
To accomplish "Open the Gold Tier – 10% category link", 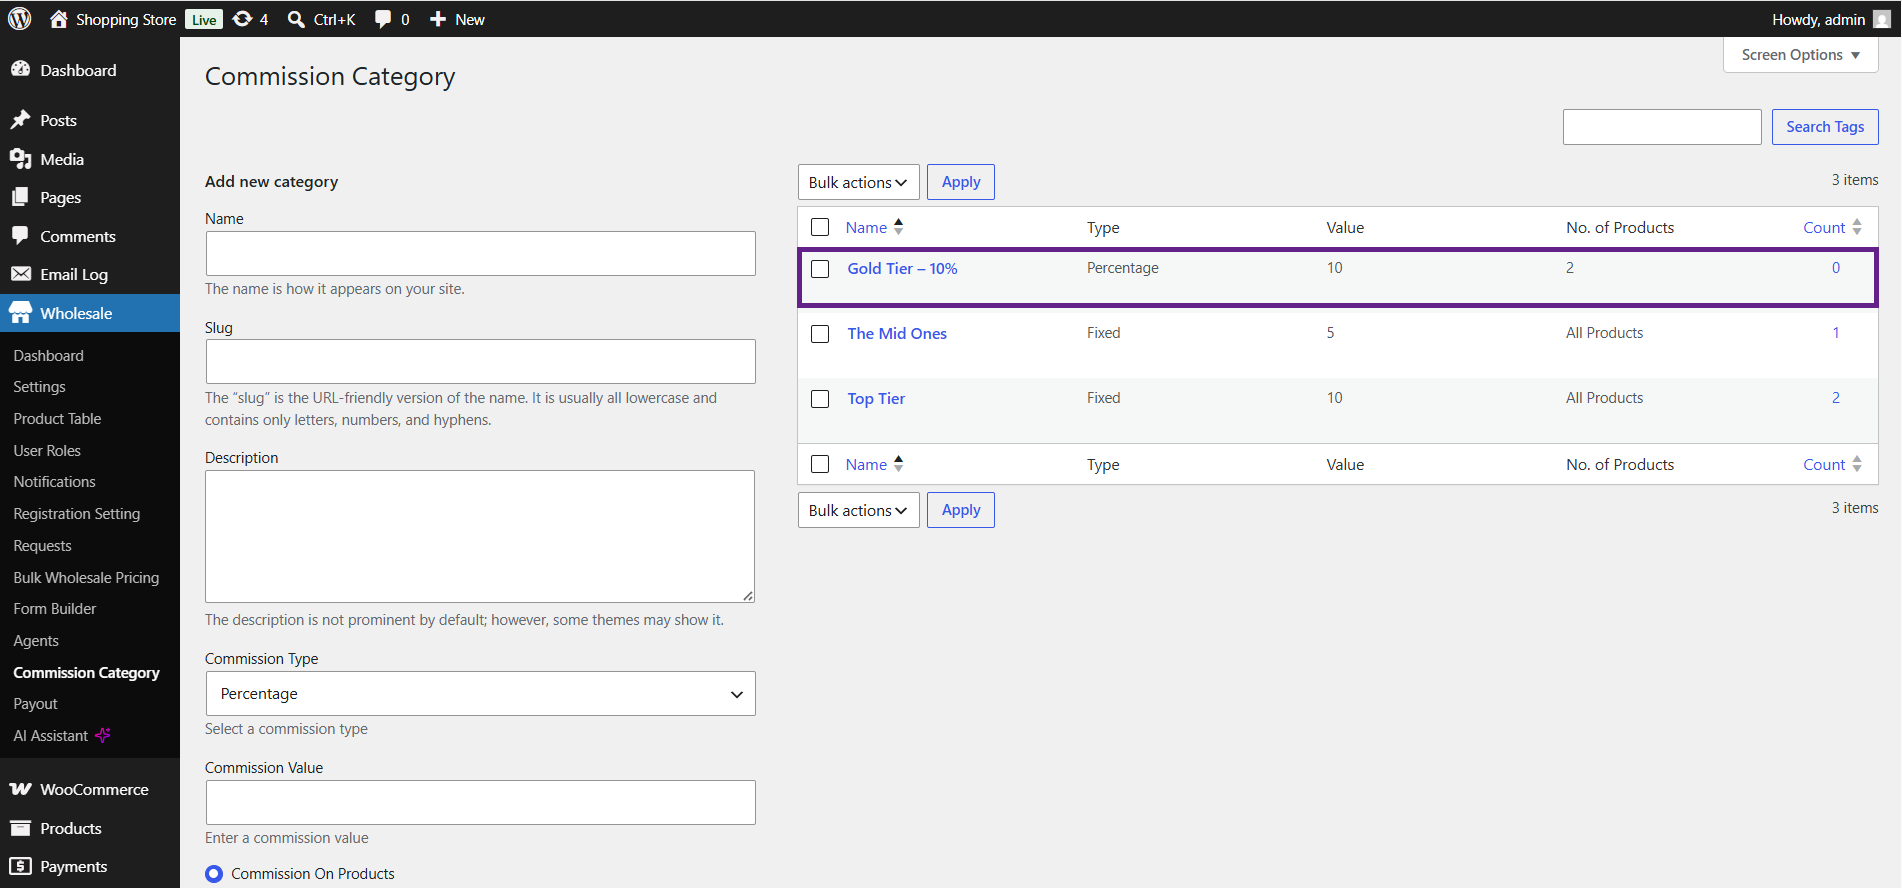I will click(x=902, y=268).
